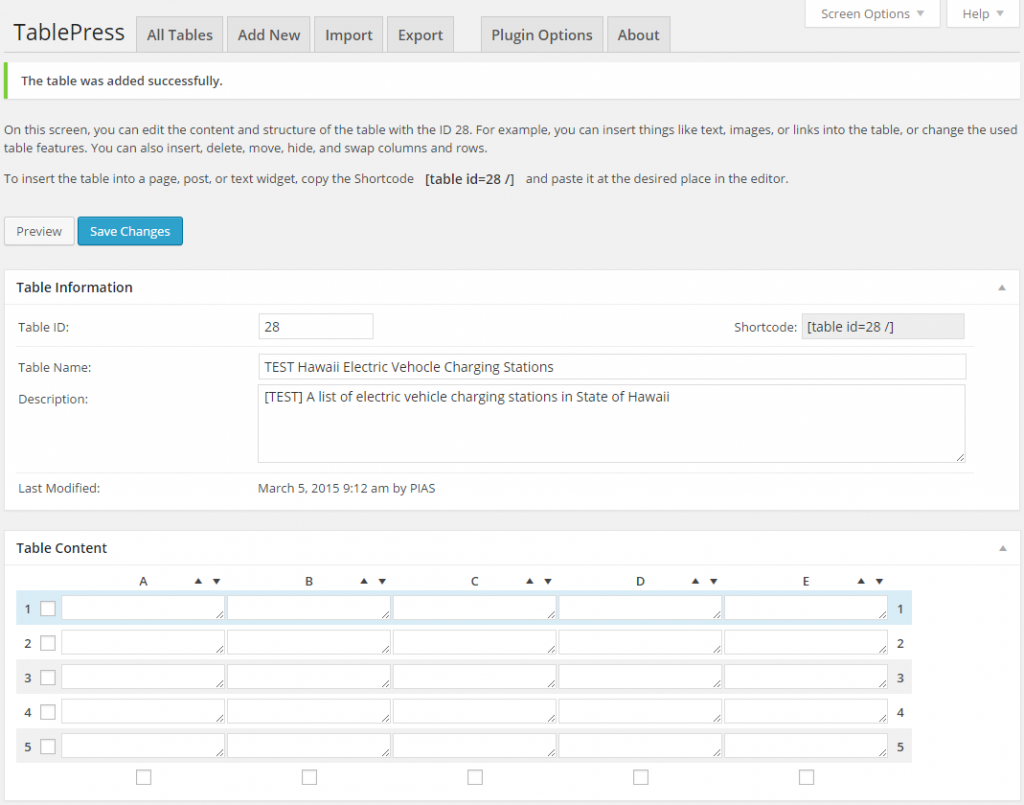Collapse the Table Information panel
This screenshot has height=805, width=1024.
point(1001,287)
